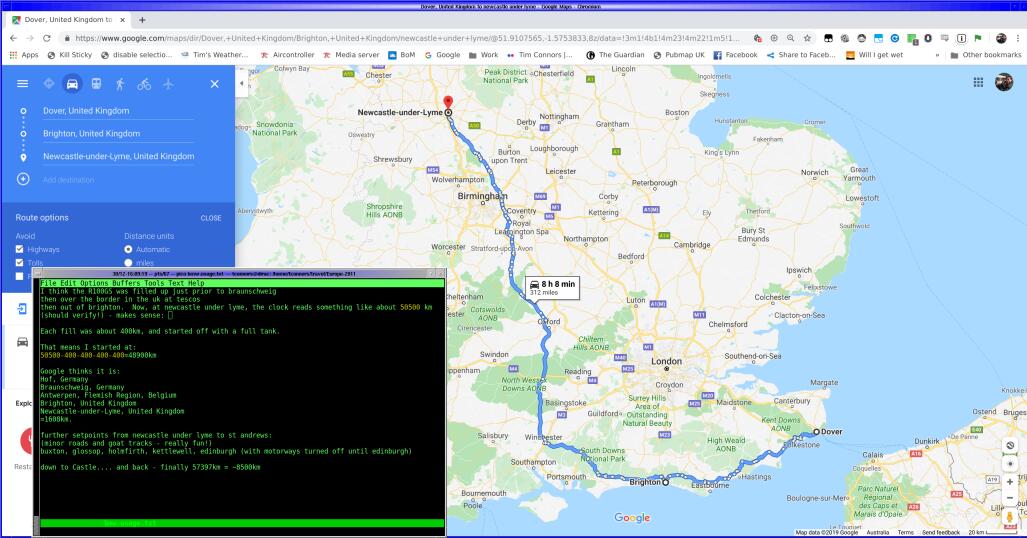
Task: Select the Cycling travel mode
Action: pyautogui.click(x=144, y=84)
